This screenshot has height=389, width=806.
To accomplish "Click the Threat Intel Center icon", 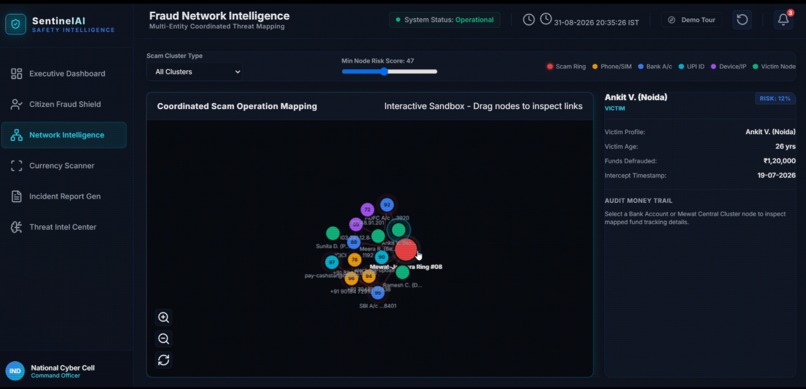I will coord(16,227).
